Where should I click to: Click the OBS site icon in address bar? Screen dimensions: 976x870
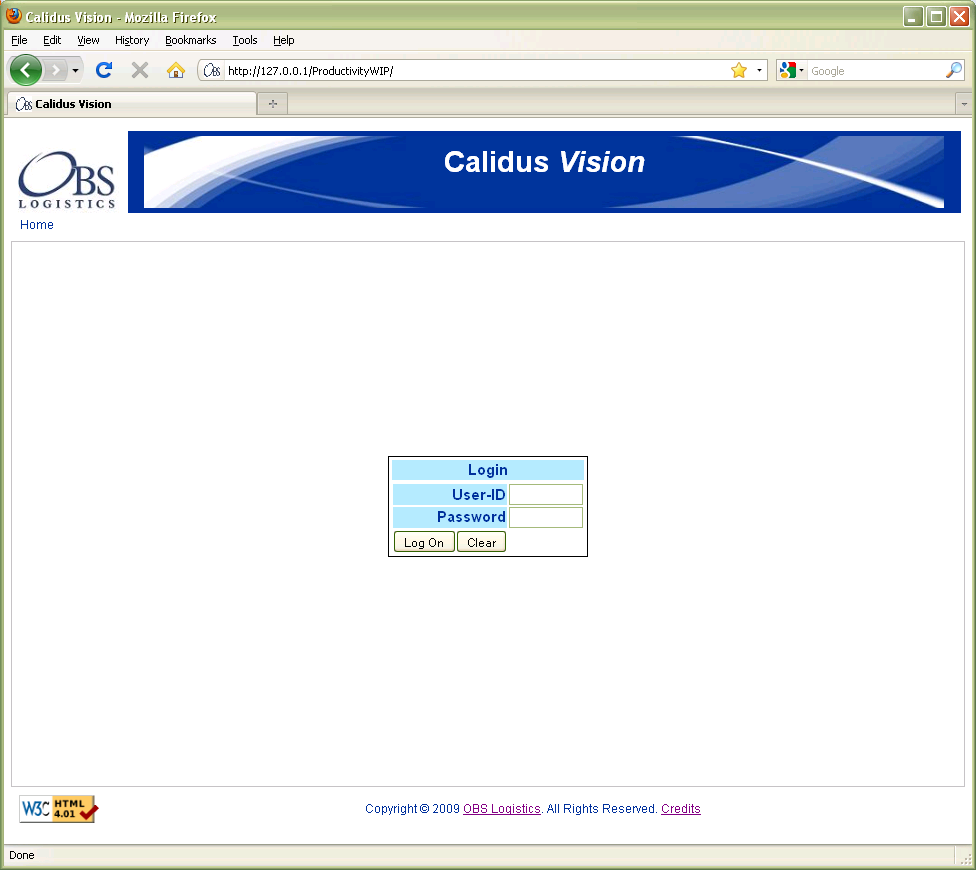(x=212, y=70)
